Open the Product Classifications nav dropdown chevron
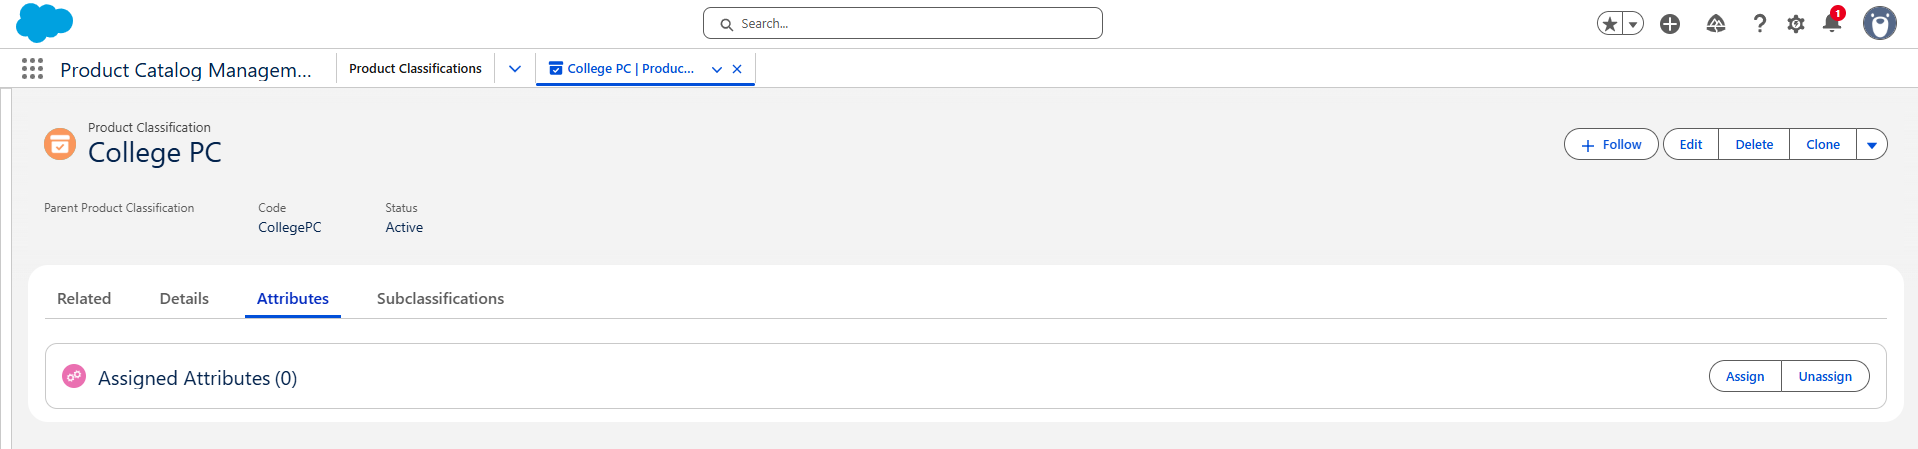 click(515, 69)
